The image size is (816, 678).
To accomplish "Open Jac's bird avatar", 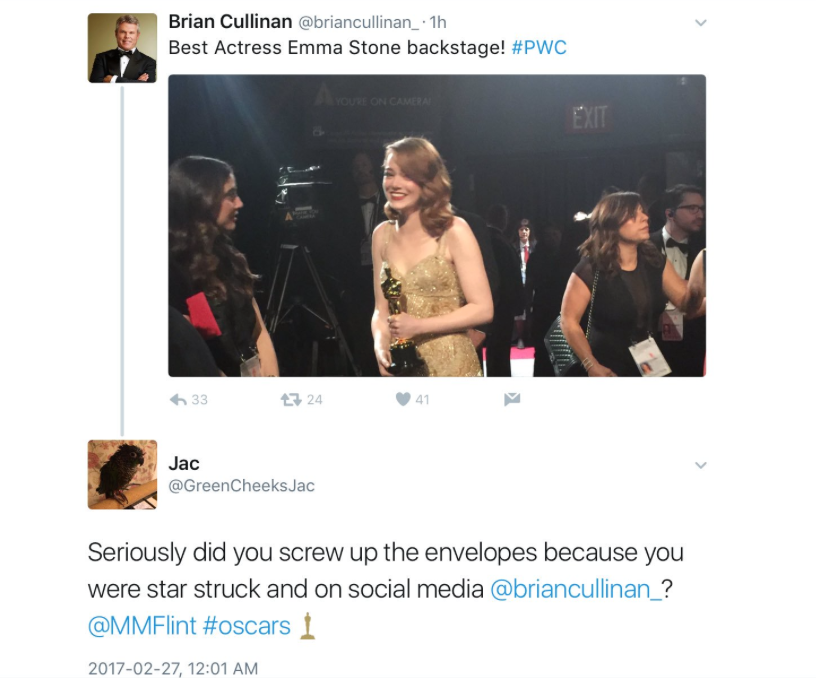I will 122,474.
